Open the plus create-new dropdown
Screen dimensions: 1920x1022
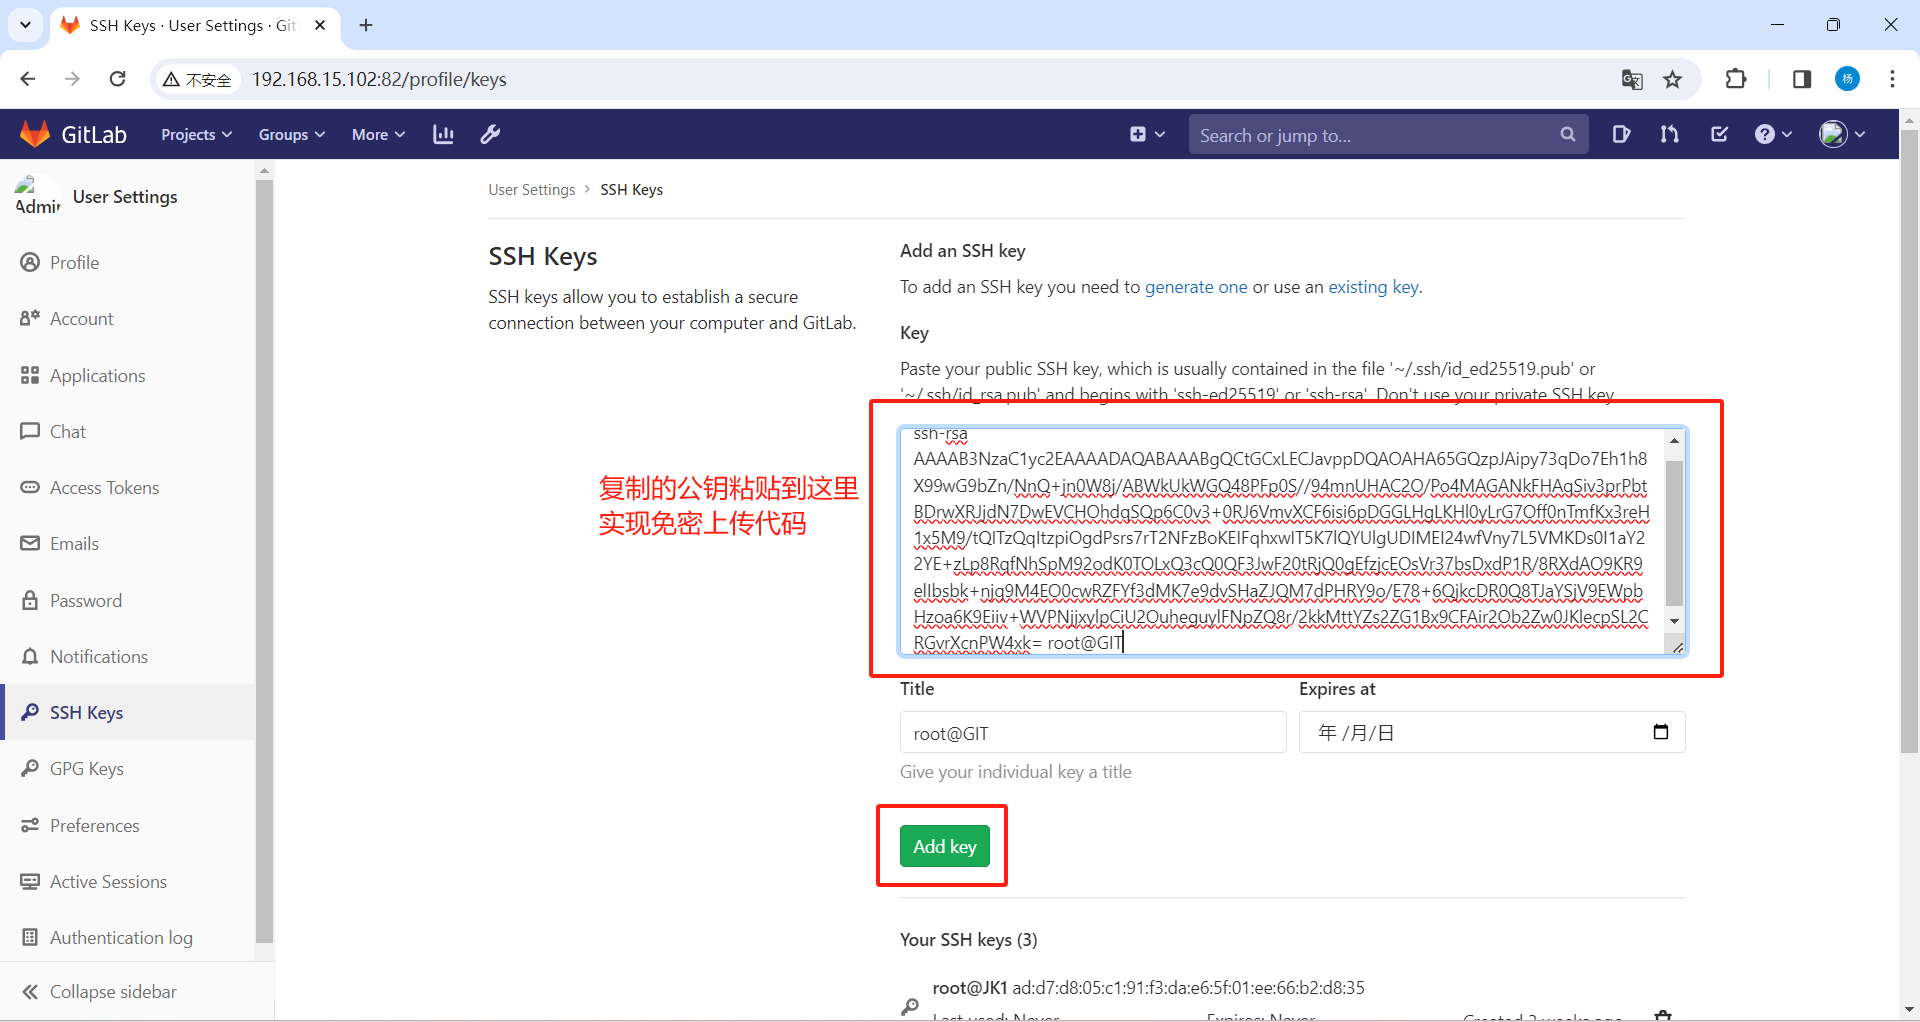pyautogui.click(x=1146, y=134)
